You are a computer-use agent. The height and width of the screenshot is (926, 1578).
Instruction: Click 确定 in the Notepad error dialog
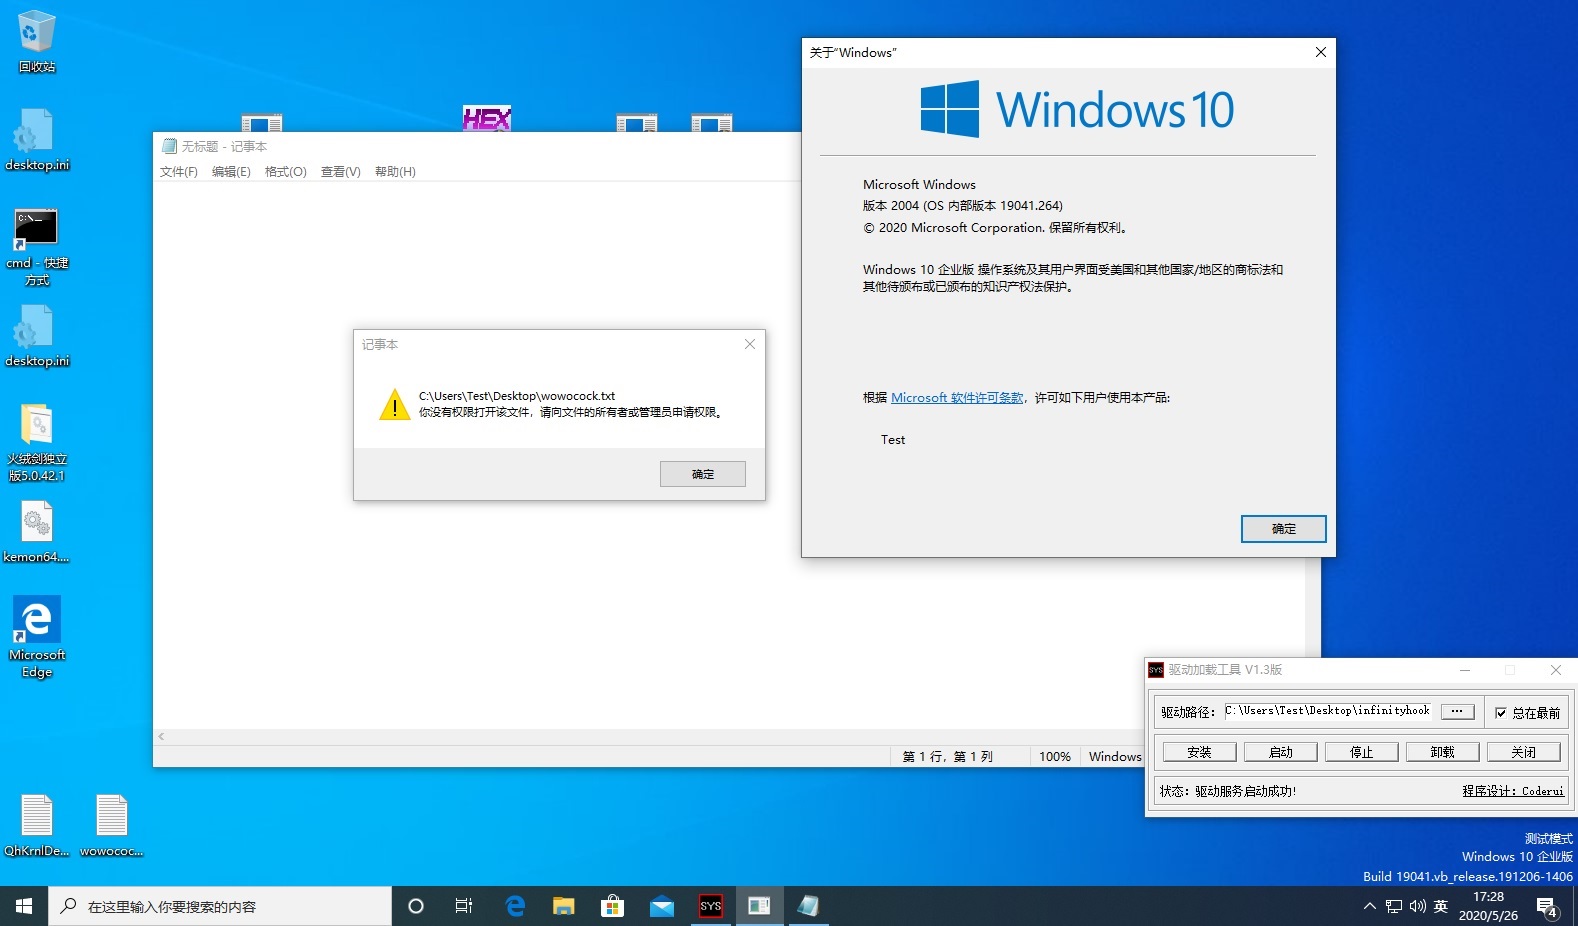pos(703,474)
